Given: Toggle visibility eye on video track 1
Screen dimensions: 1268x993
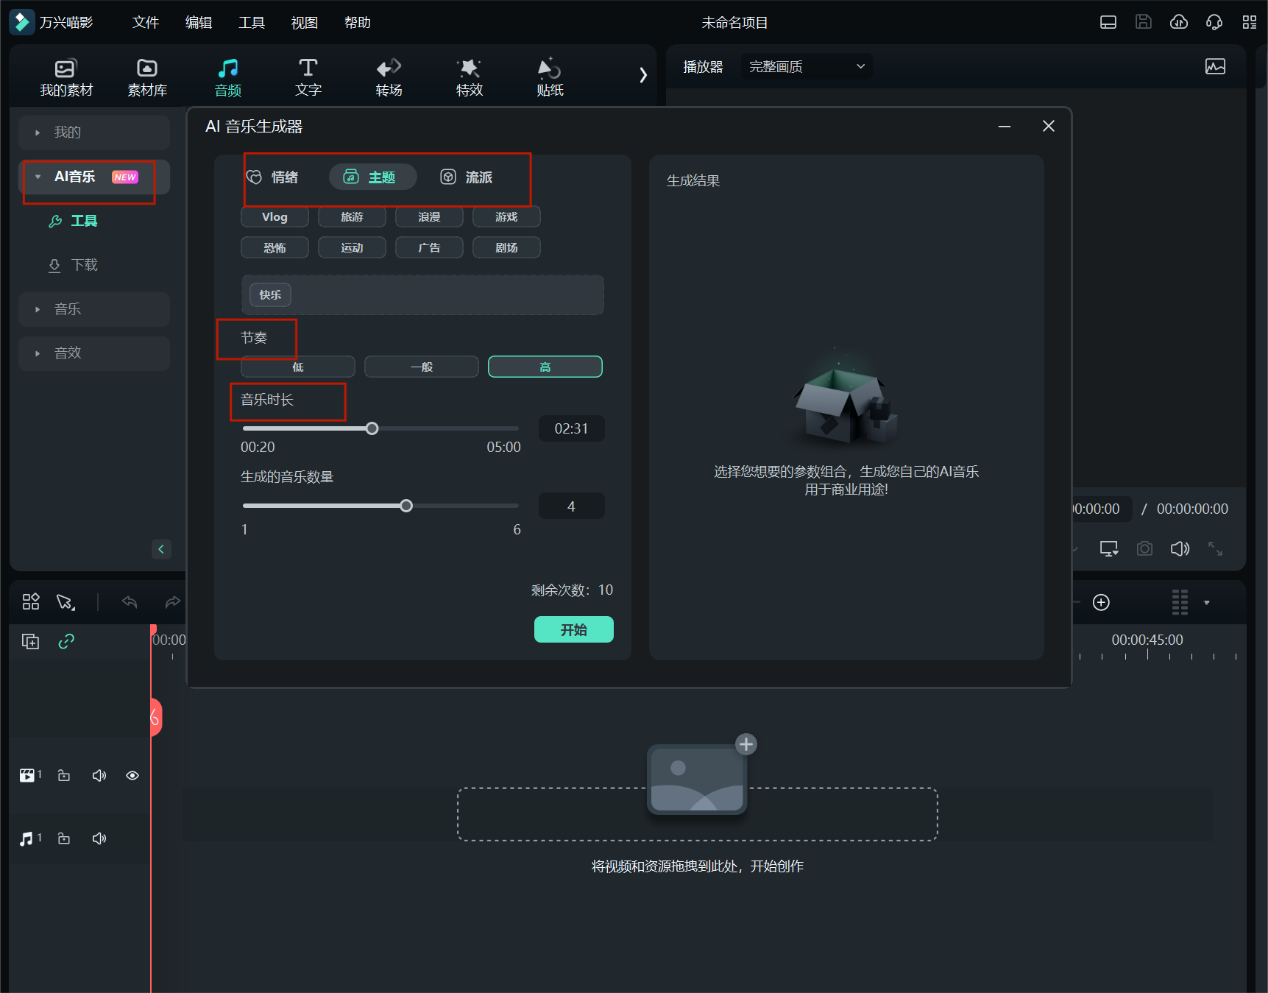Looking at the screenshot, I should coord(132,776).
